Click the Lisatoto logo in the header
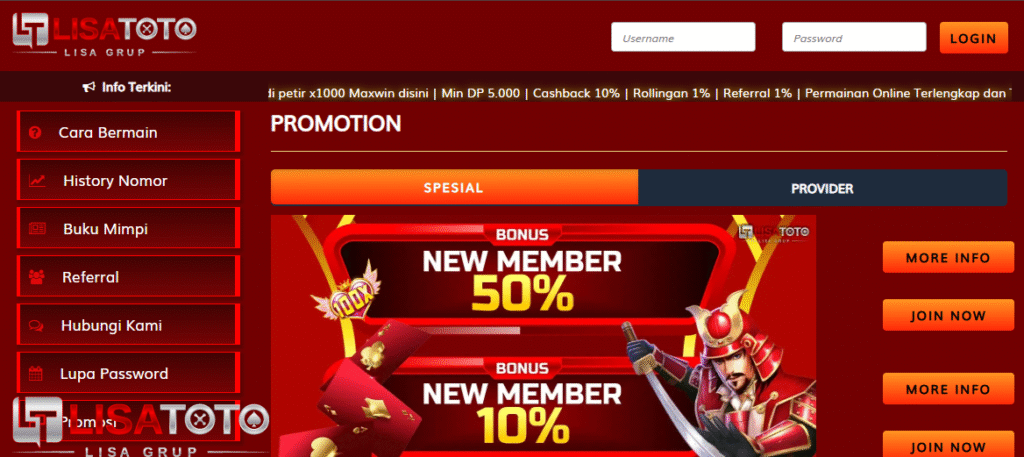 coord(104,35)
